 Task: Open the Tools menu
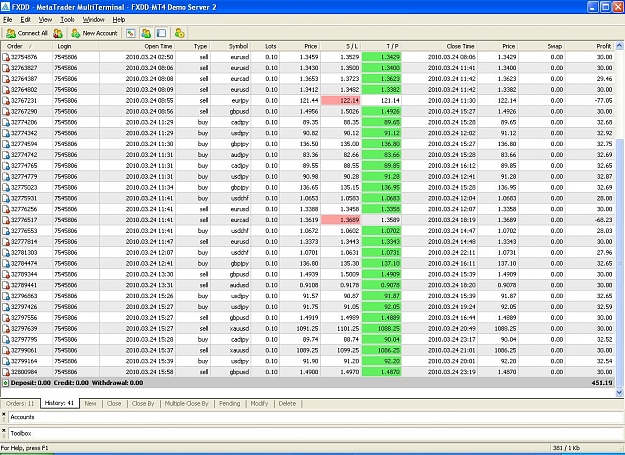(67, 20)
